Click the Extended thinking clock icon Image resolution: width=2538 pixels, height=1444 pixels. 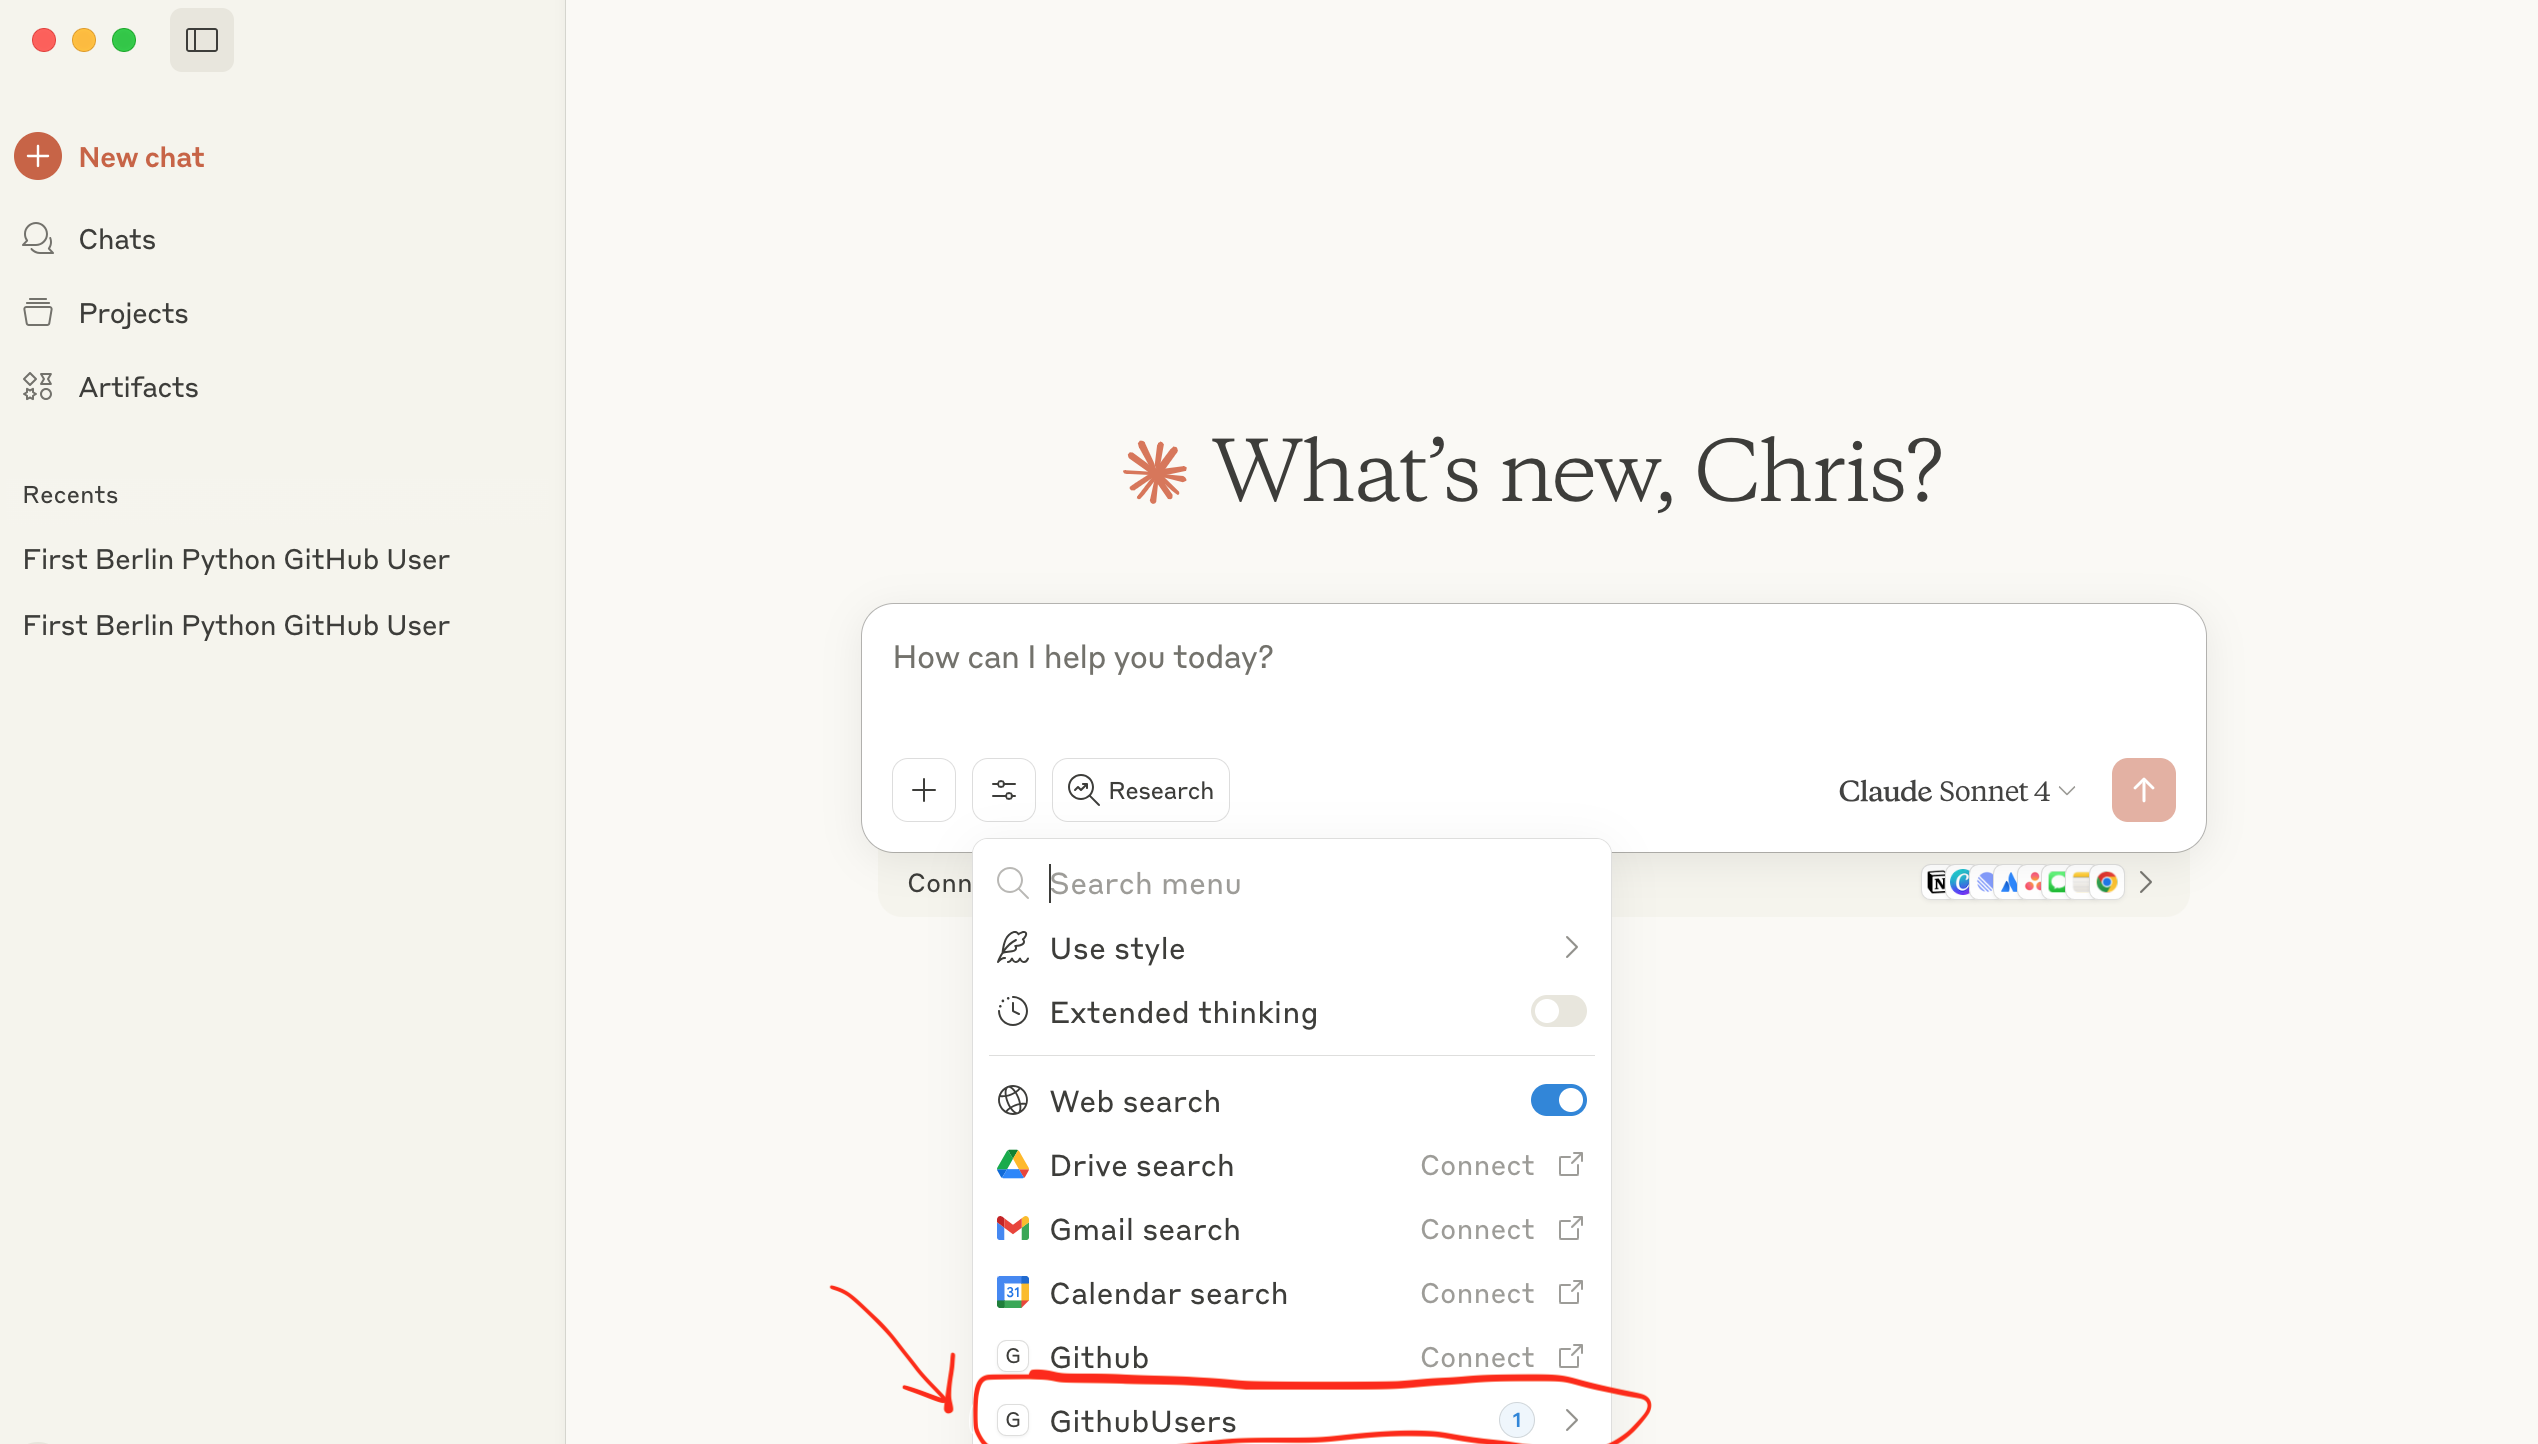click(1013, 1011)
